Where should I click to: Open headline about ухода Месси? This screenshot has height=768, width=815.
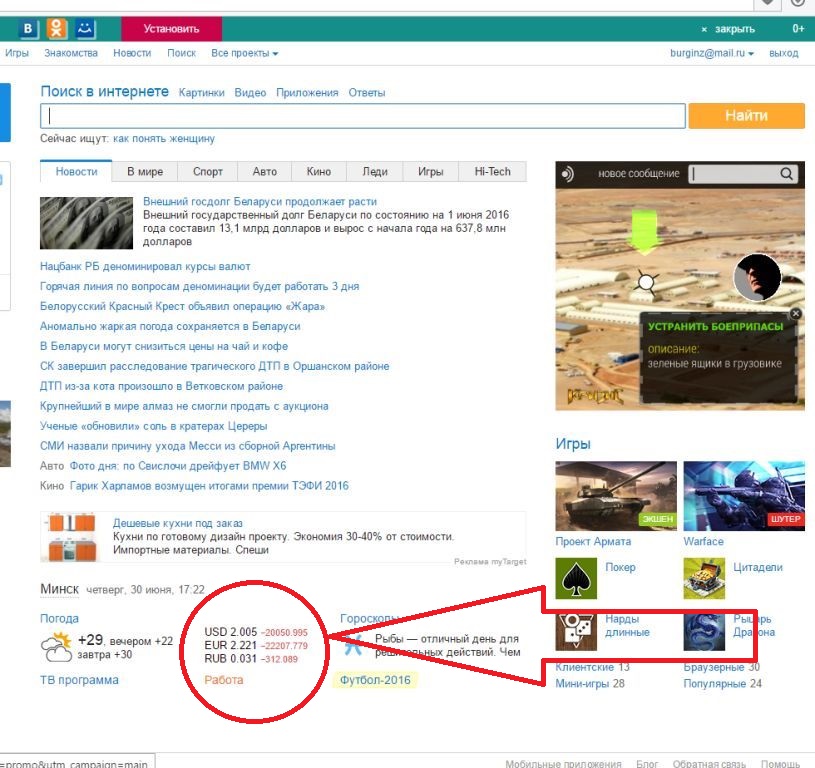tap(188, 446)
